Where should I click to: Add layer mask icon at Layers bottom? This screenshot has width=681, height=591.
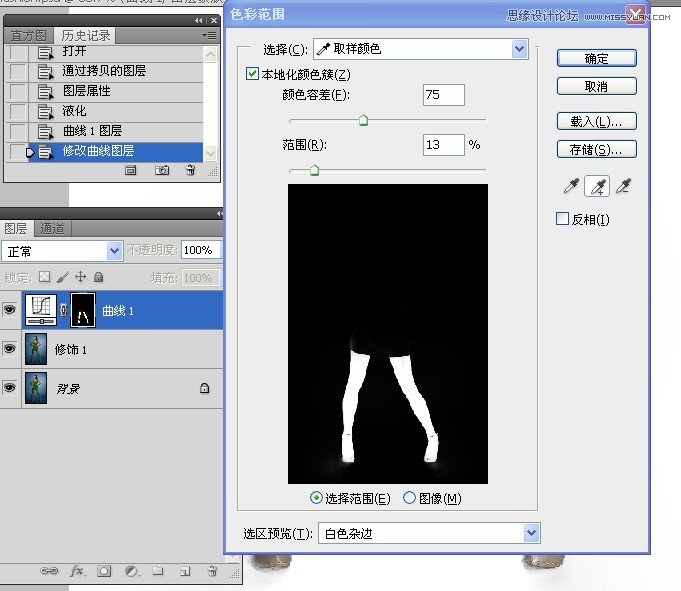tap(104, 571)
